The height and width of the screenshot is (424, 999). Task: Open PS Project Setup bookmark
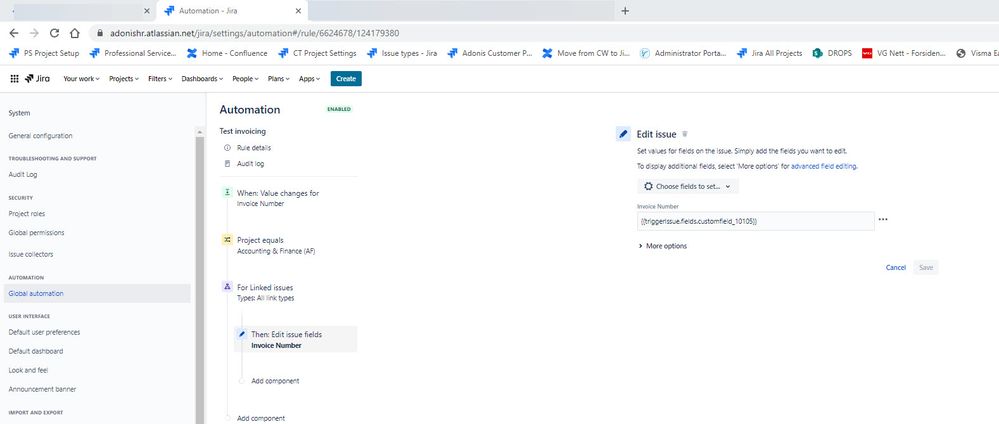click(x=44, y=54)
